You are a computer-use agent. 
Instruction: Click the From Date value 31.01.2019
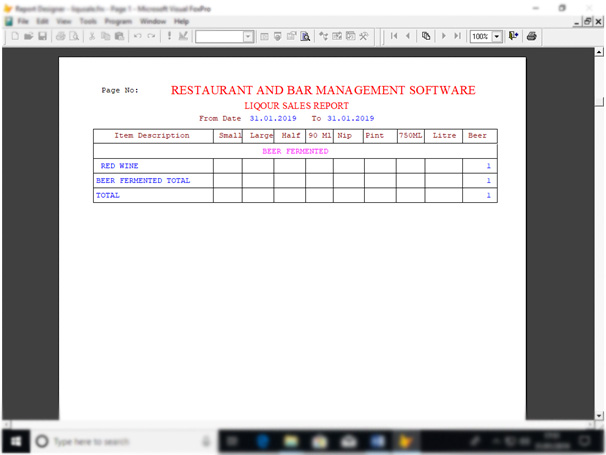click(x=273, y=118)
